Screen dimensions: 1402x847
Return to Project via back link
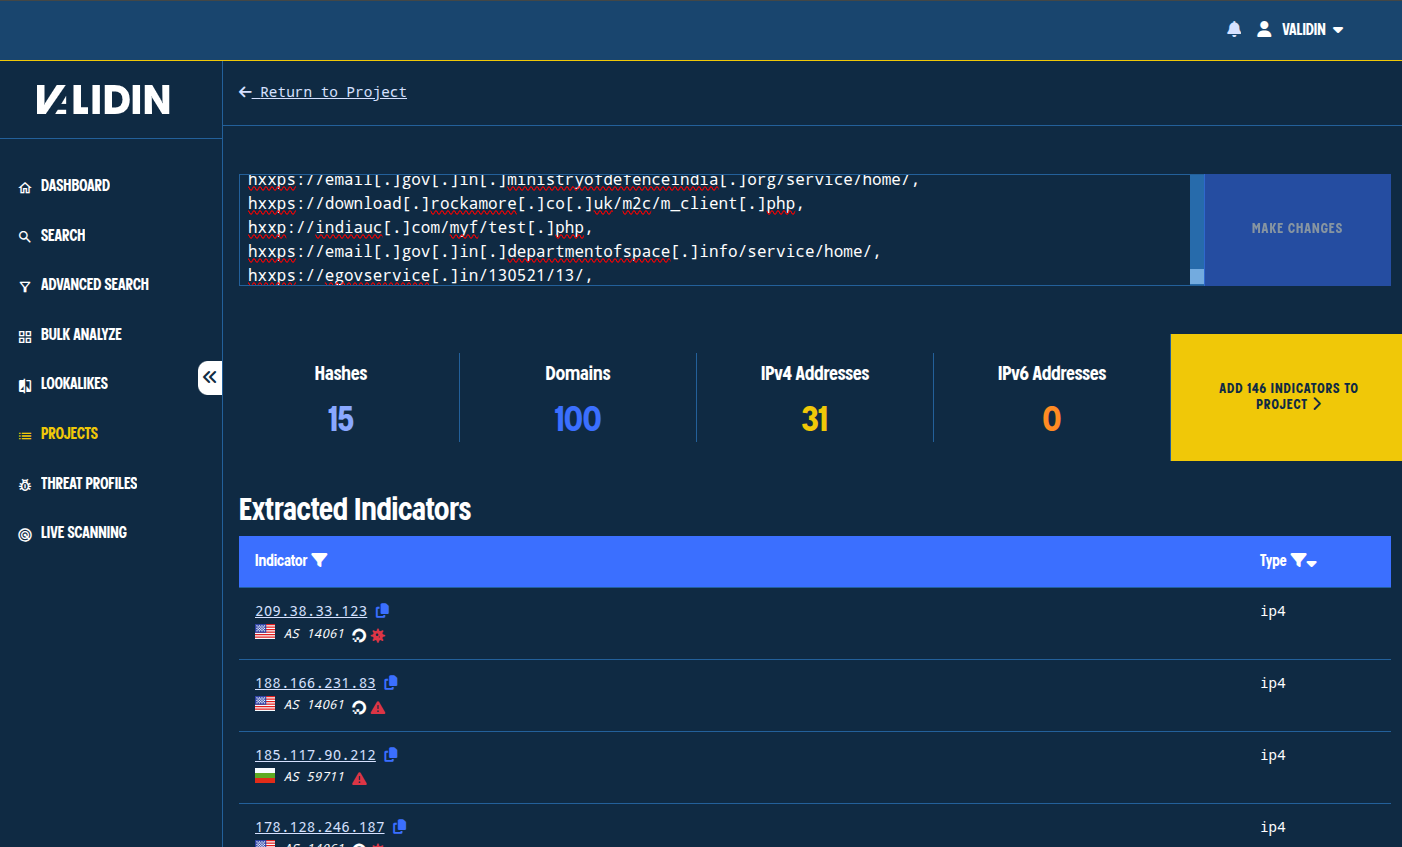click(323, 92)
